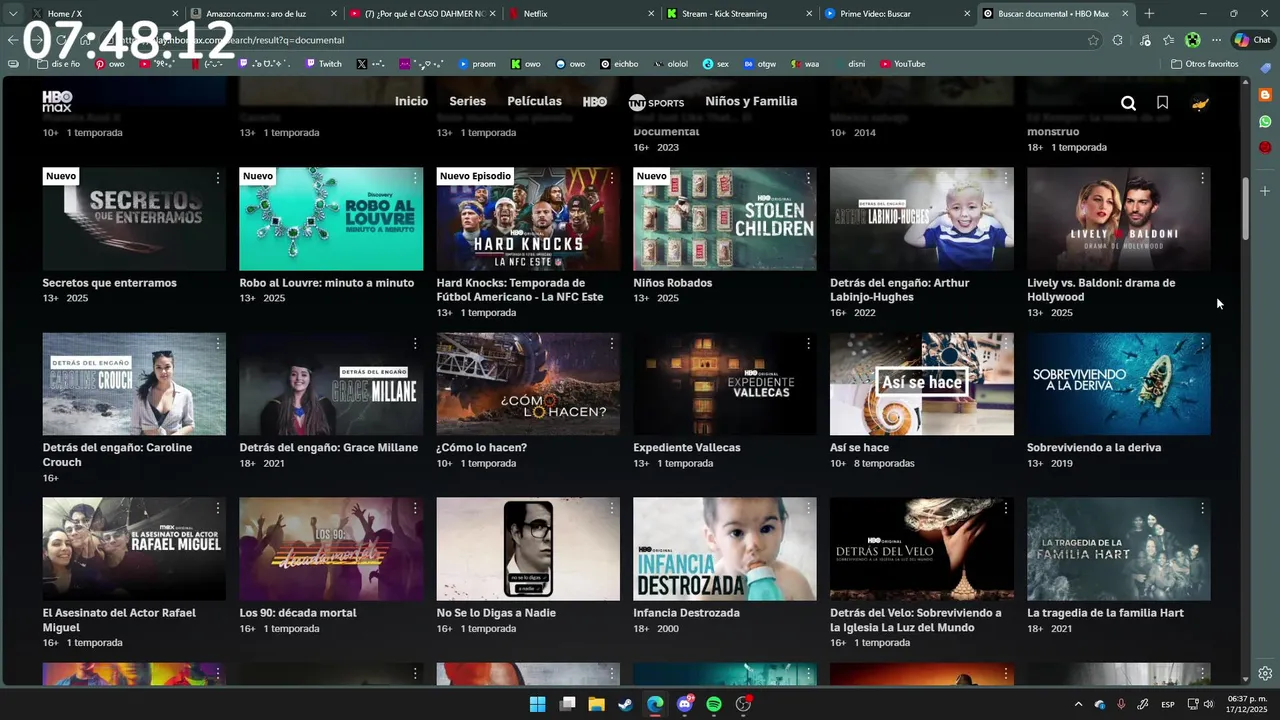Click the microphone icon in system tray
The height and width of the screenshot is (720, 1280).
click(x=1121, y=704)
